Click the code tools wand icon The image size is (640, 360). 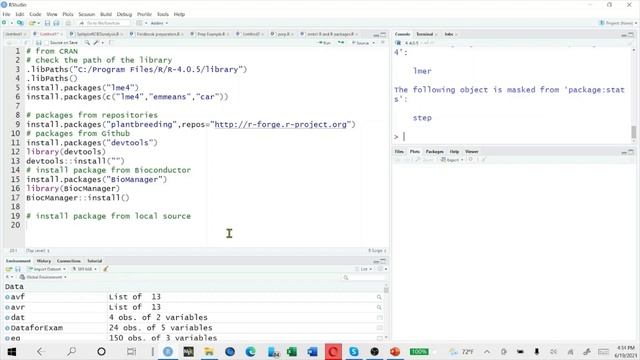click(96, 43)
